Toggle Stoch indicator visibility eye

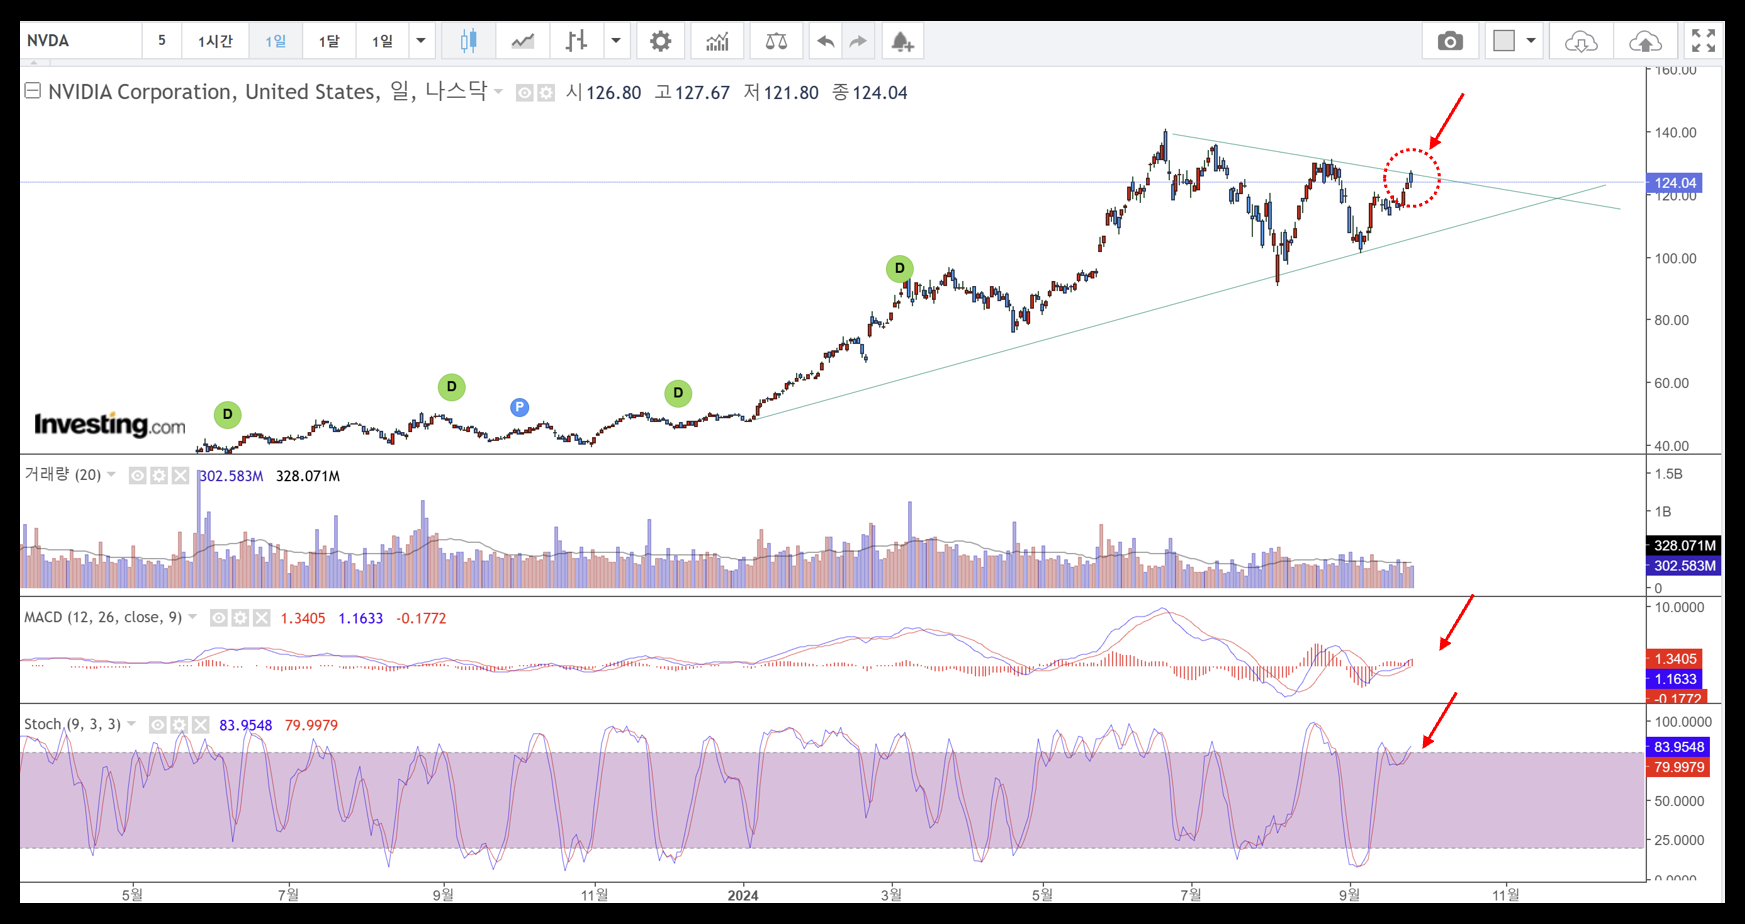coord(158,725)
